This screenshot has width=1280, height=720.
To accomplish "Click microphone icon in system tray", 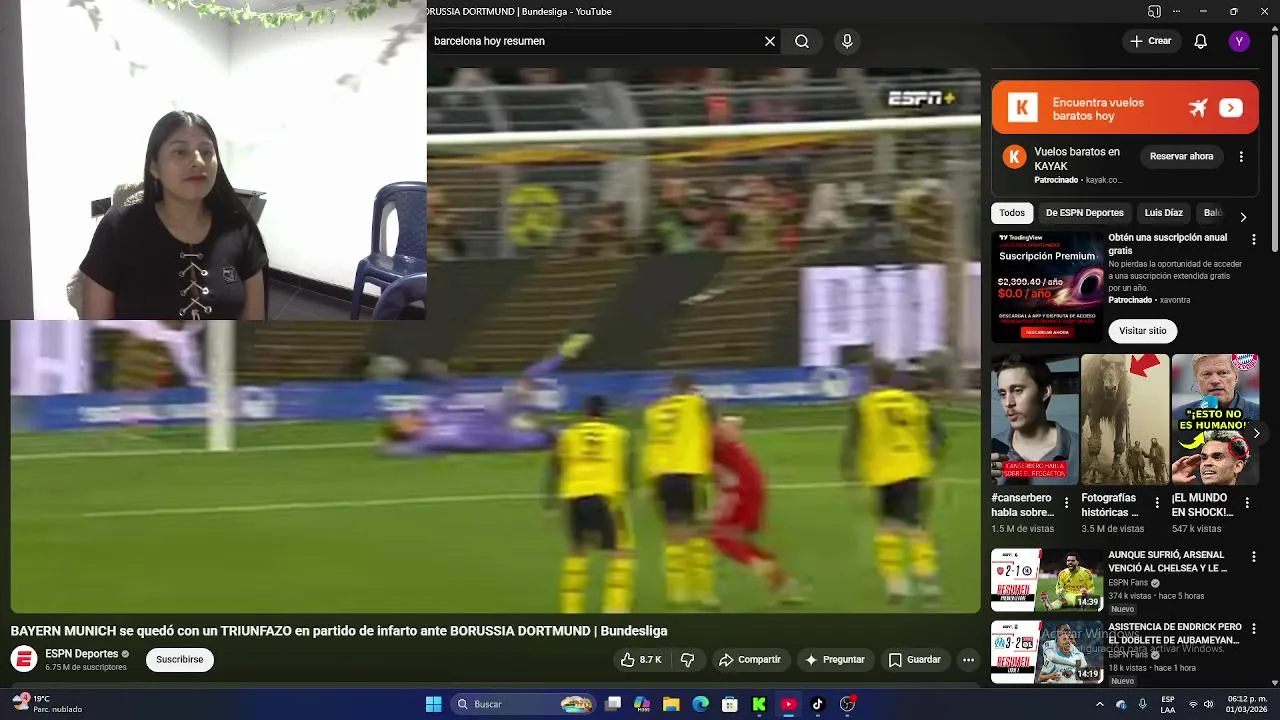I will pos(1142,704).
